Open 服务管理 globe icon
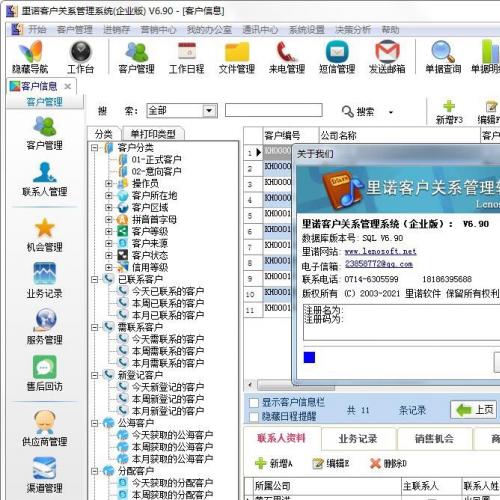Screen dimensions: 500x500 point(44,320)
